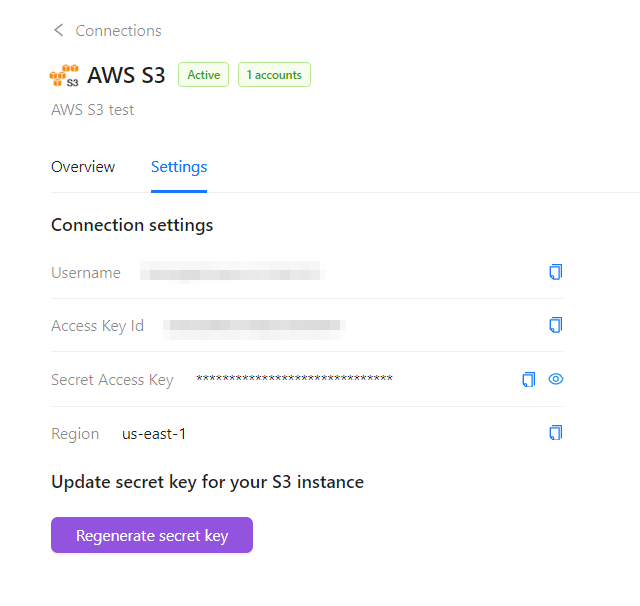
Task: Select the blurred Access Key Id value
Action: pos(254,325)
